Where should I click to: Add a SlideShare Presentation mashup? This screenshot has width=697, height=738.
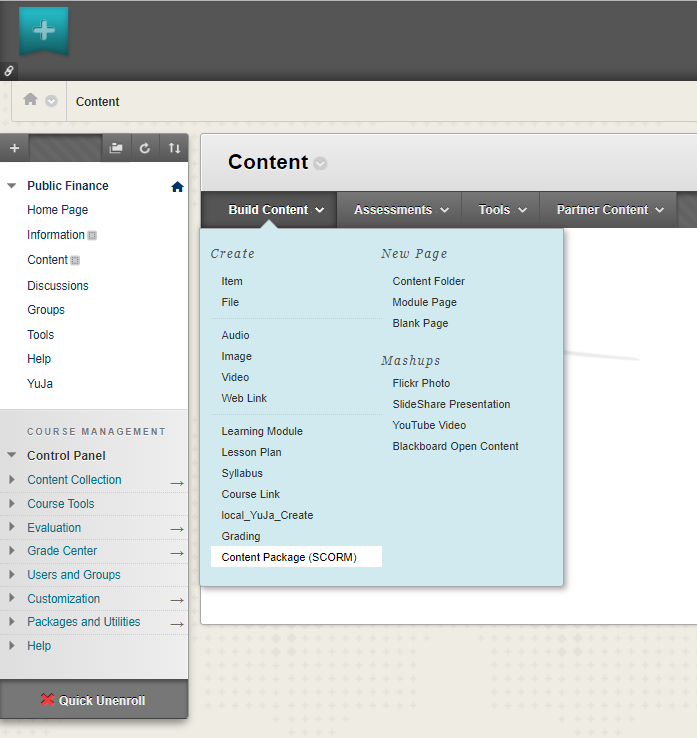451,404
